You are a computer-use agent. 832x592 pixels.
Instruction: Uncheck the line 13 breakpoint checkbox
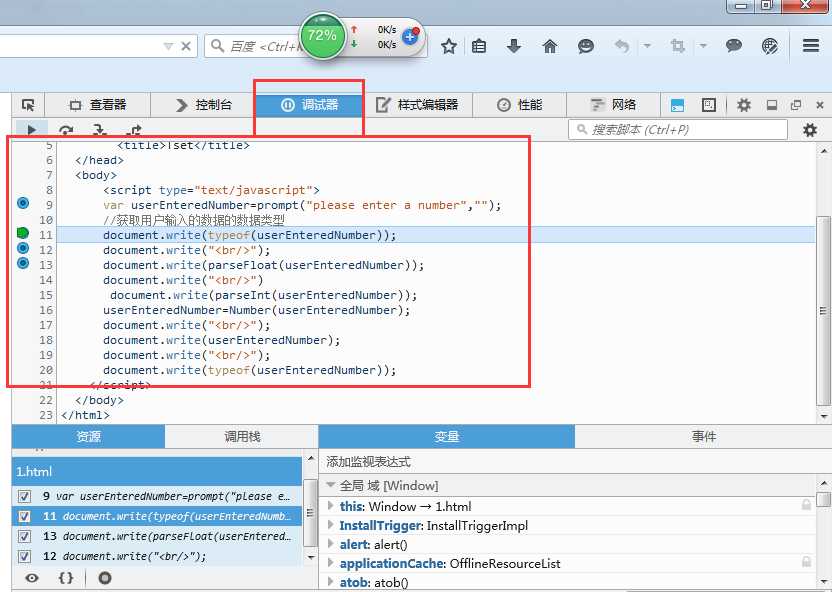click(24, 536)
